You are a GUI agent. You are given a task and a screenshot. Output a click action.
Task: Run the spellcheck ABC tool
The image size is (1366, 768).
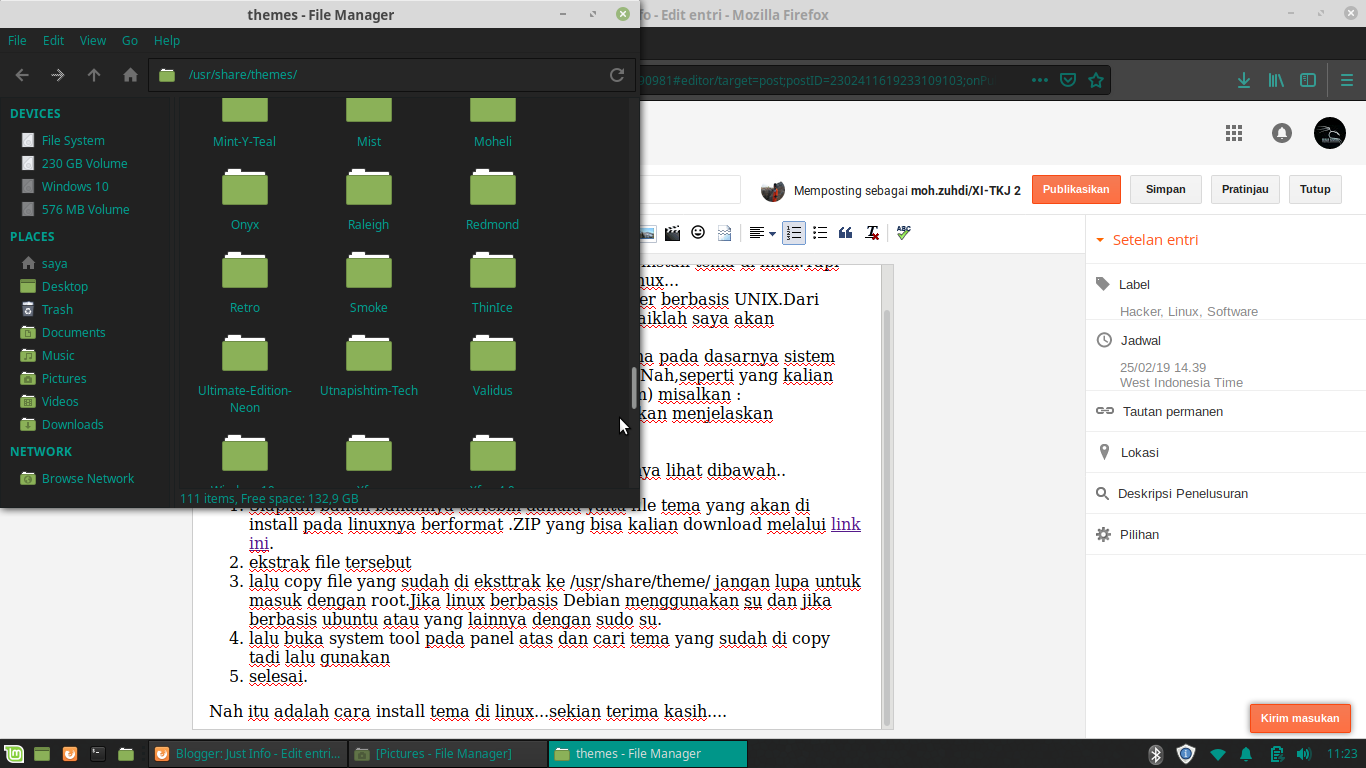902,233
